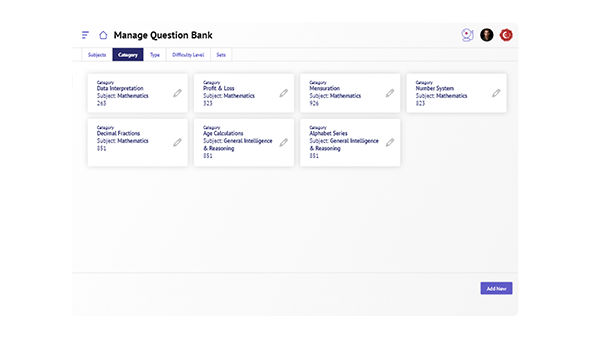Open the user profile avatar
590x360 pixels.
click(487, 35)
